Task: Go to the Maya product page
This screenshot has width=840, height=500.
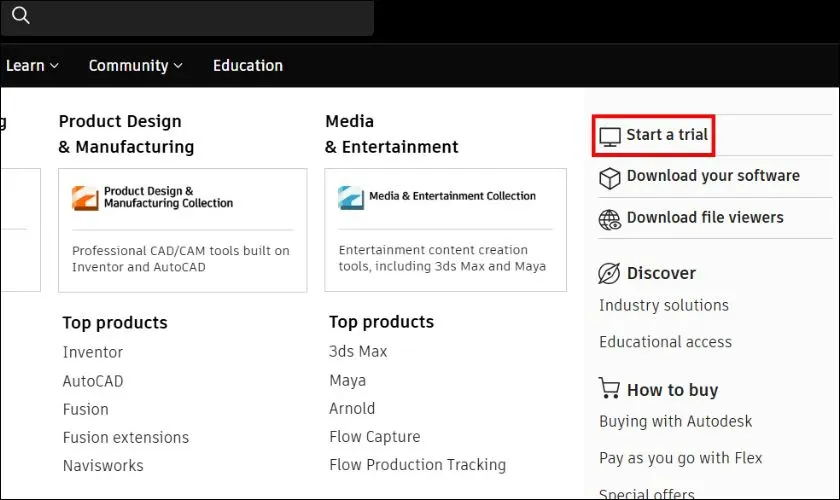Action: point(347,380)
